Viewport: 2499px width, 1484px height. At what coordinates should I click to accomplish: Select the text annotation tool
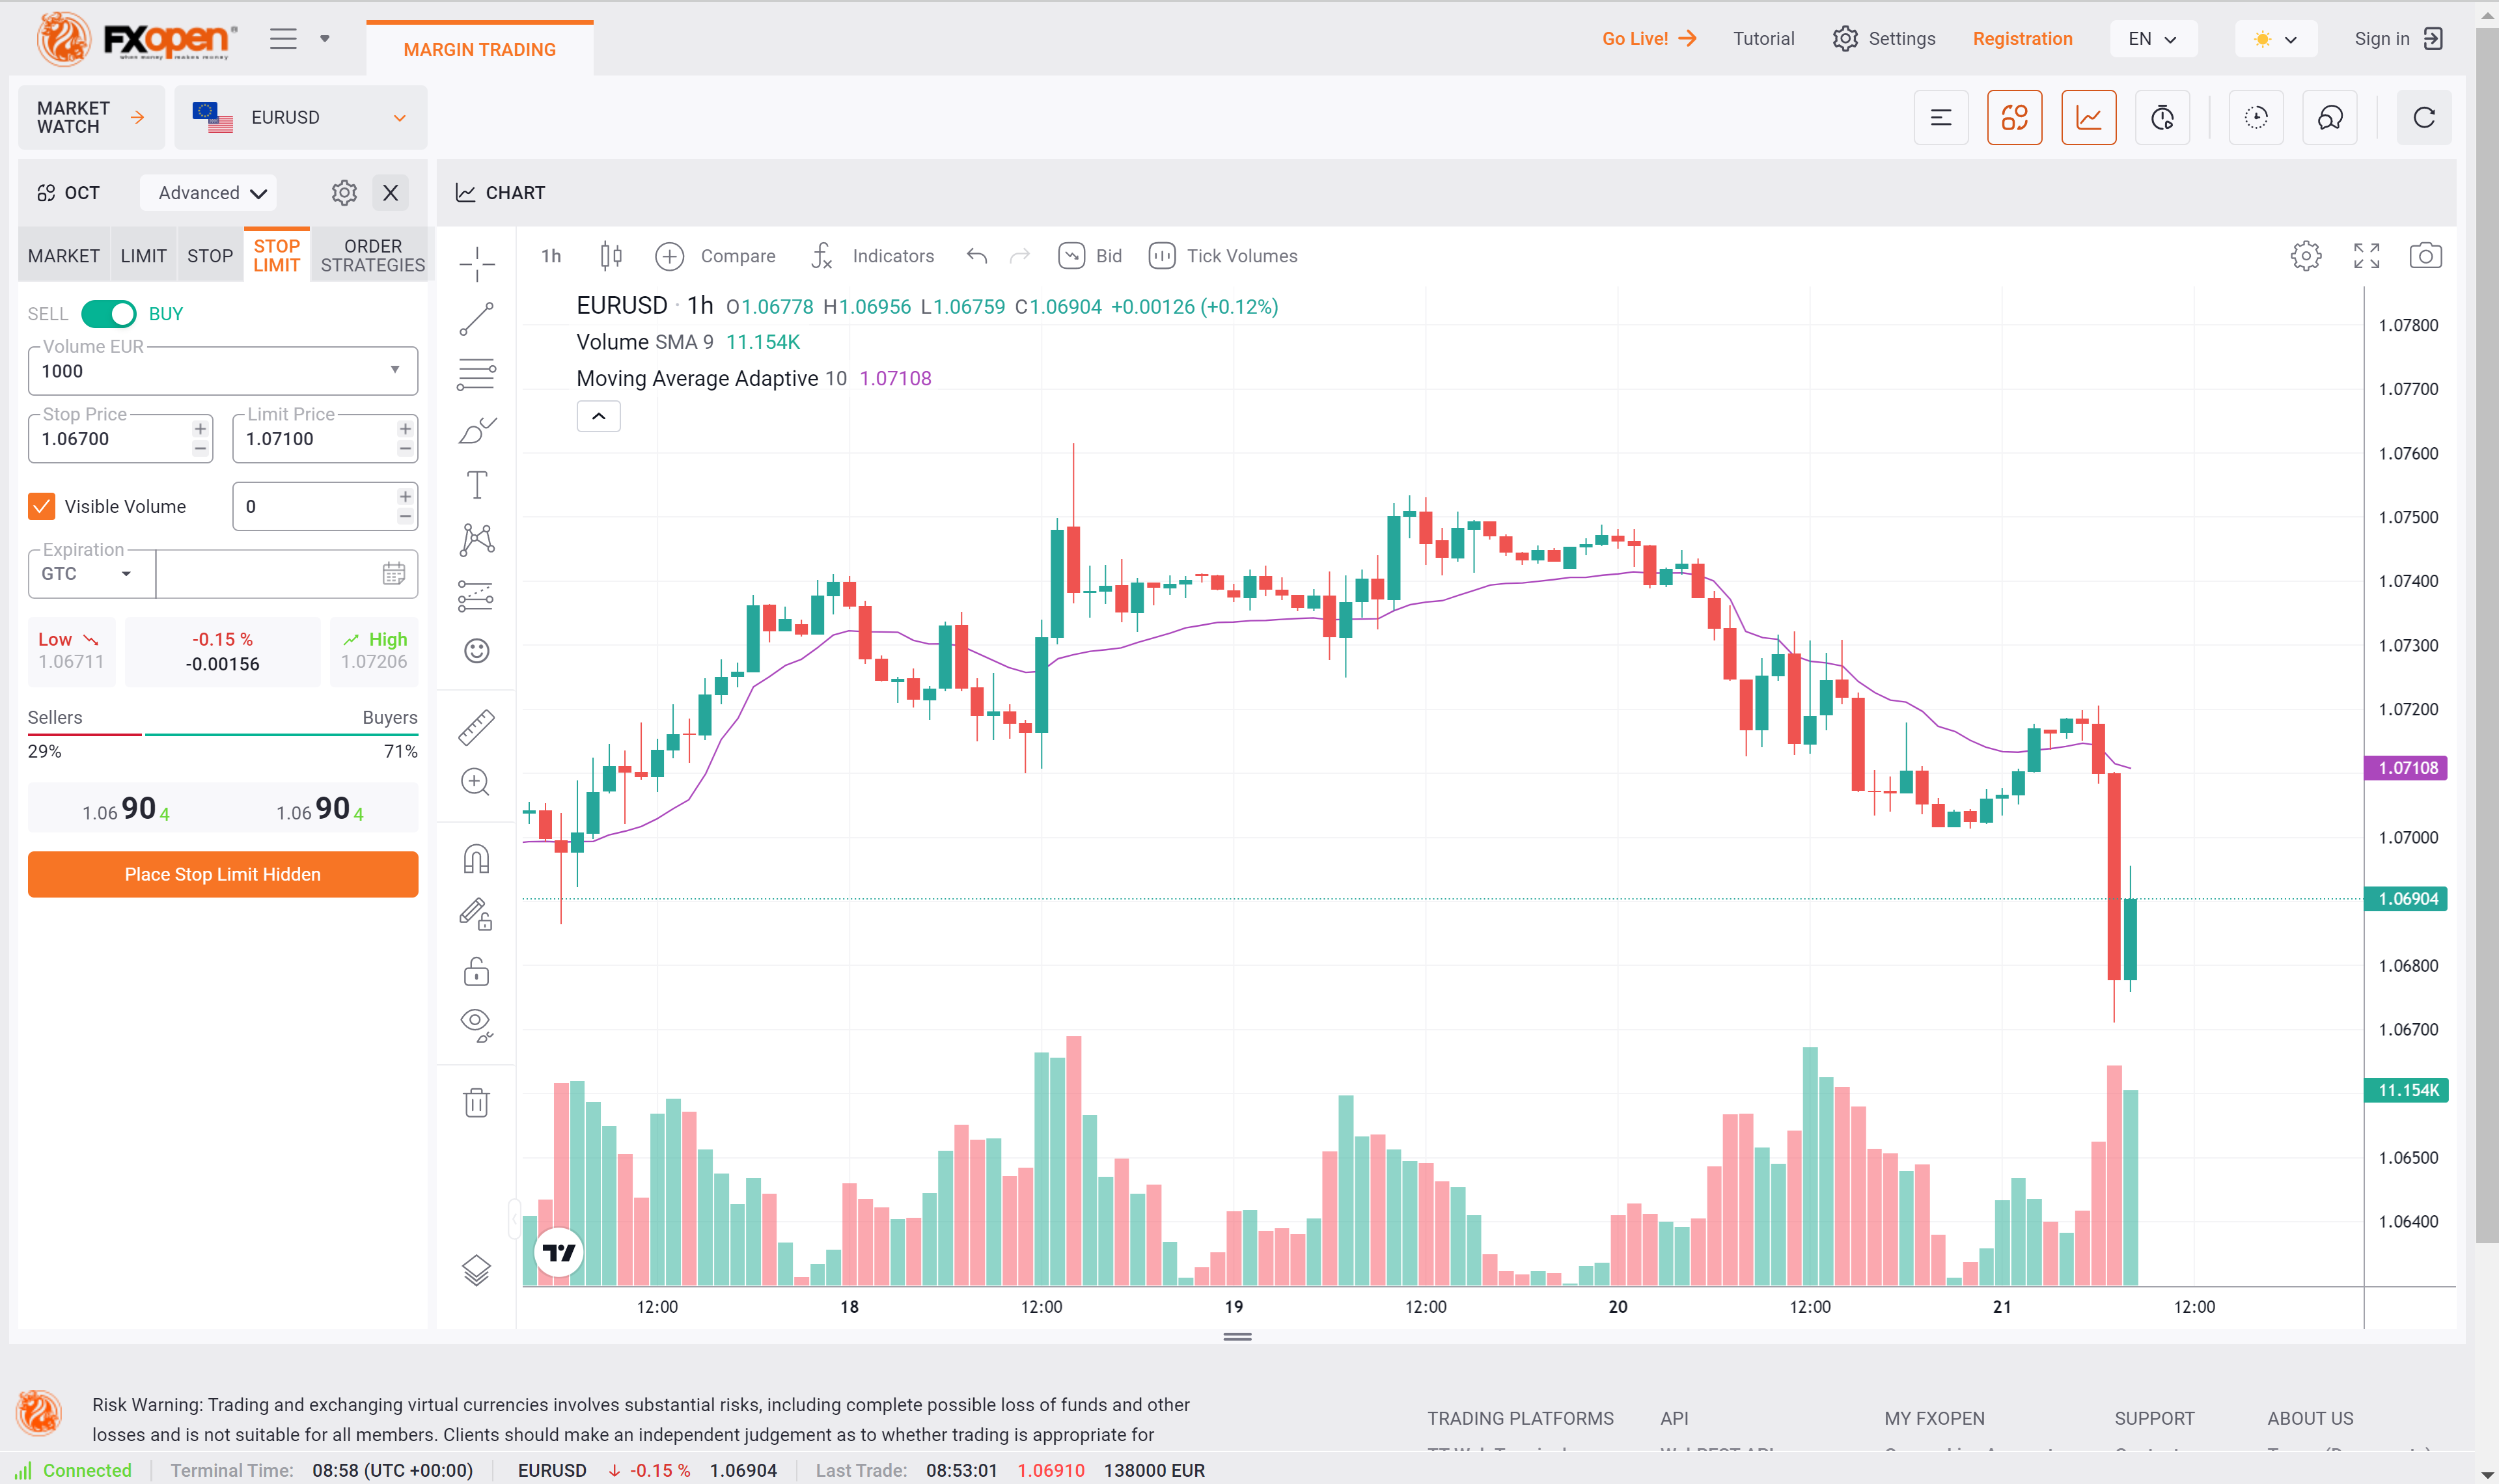pyautogui.click(x=477, y=485)
